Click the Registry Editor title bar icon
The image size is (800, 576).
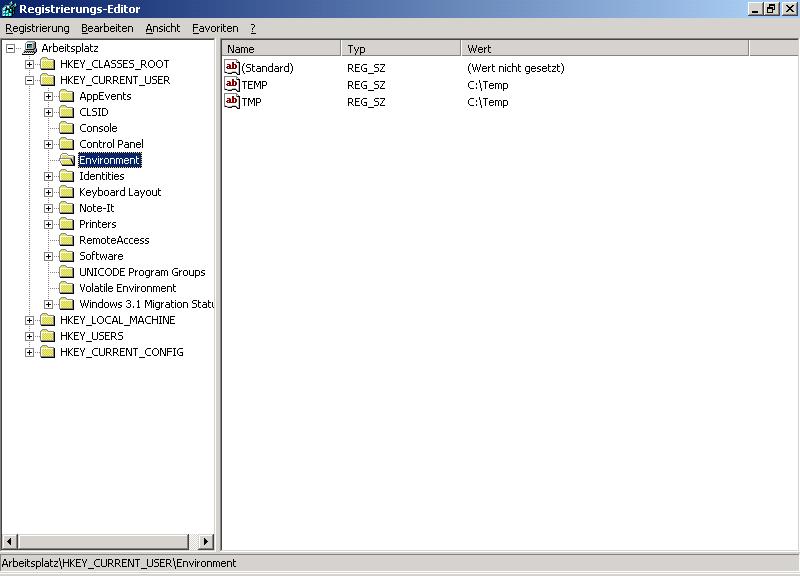tap(9, 9)
